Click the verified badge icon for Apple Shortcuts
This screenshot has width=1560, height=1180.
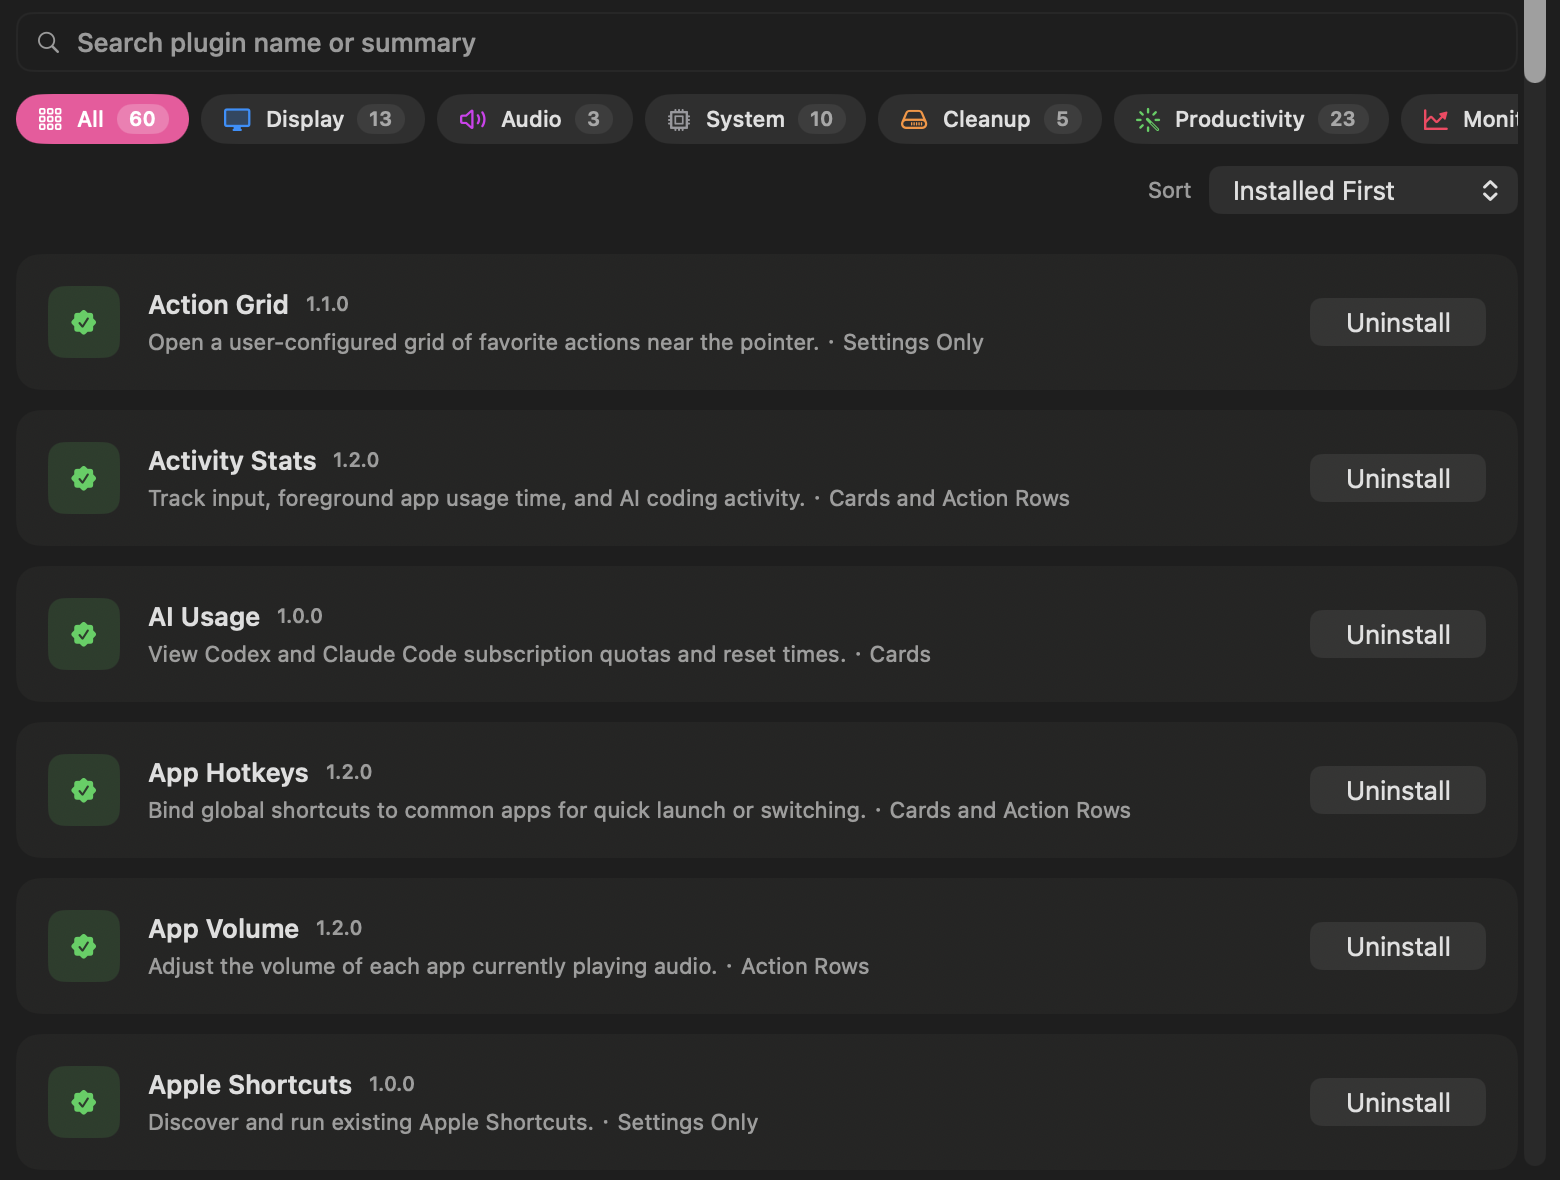click(84, 1102)
